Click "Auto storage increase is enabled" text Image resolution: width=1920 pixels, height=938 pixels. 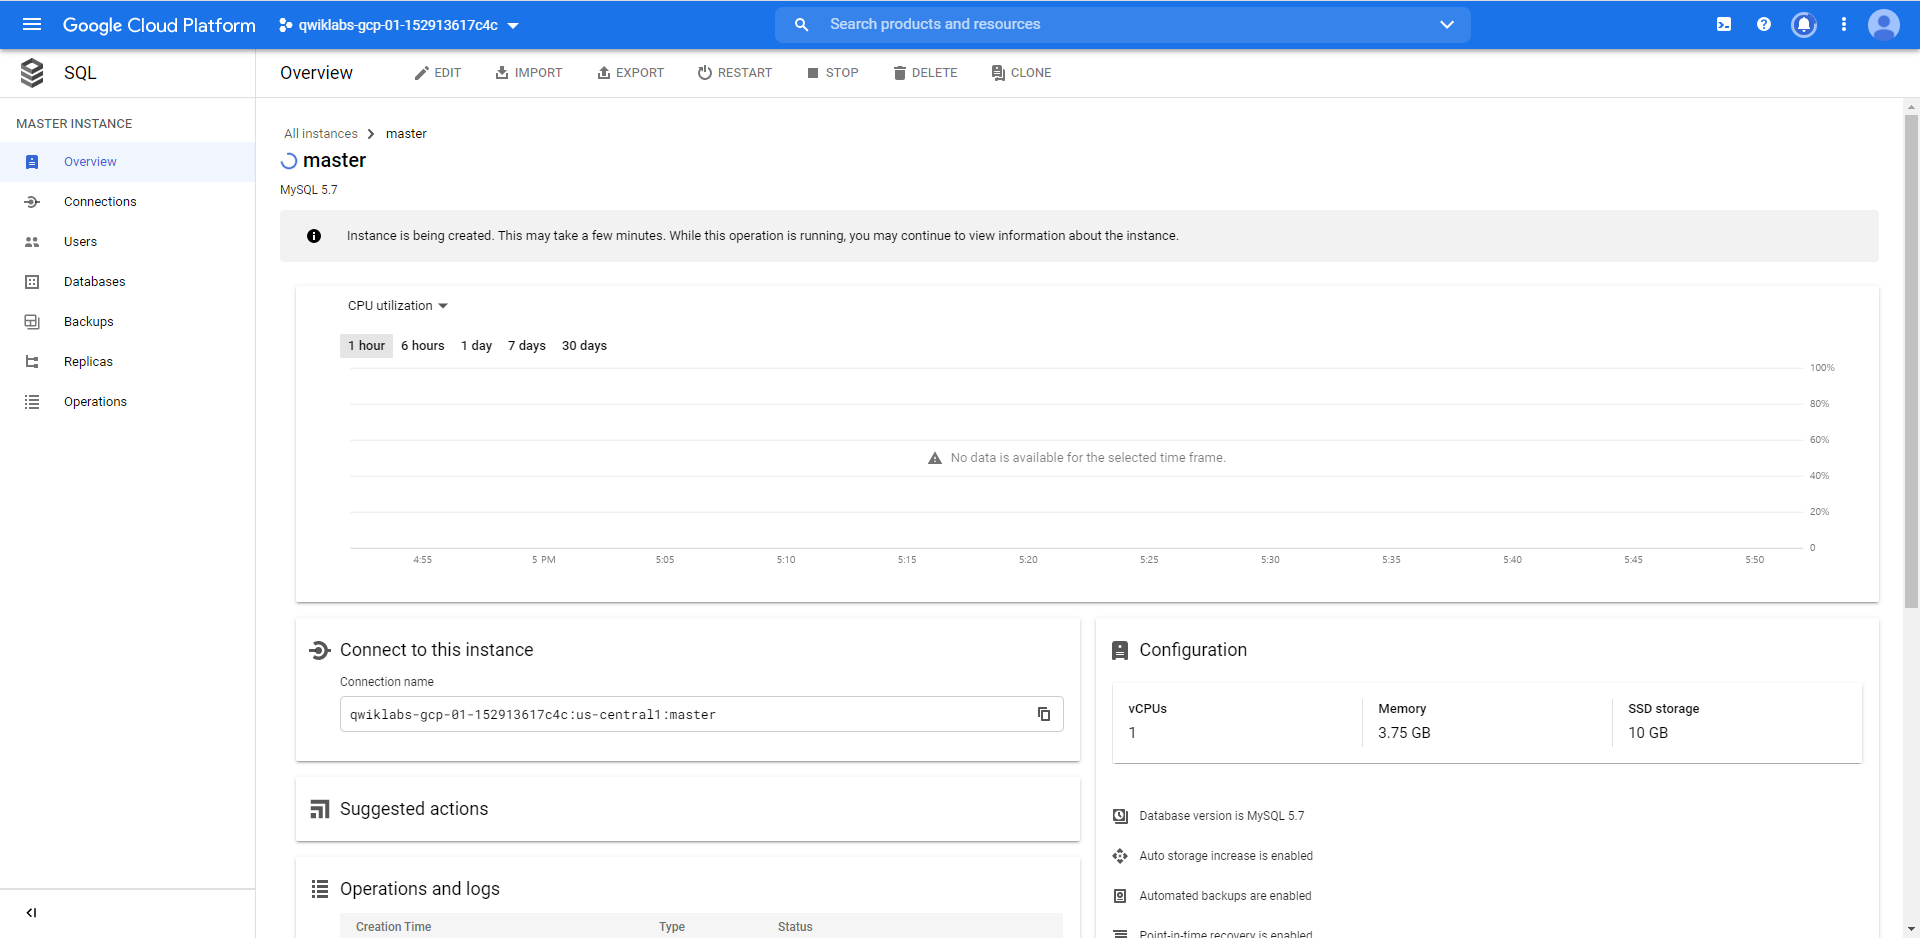pos(1226,856)
